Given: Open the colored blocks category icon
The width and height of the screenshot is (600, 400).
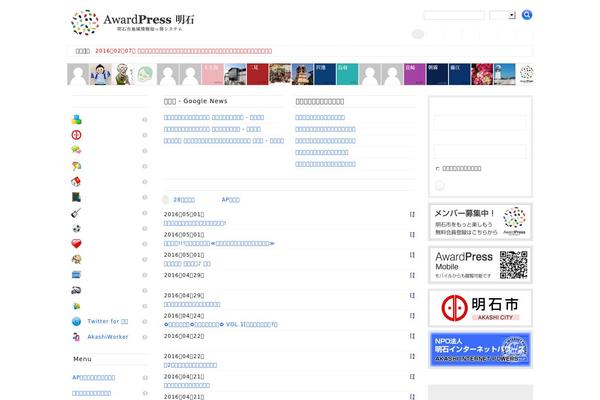Looking at the screenshot, I should pyautogui.click(x=77, y=119).
